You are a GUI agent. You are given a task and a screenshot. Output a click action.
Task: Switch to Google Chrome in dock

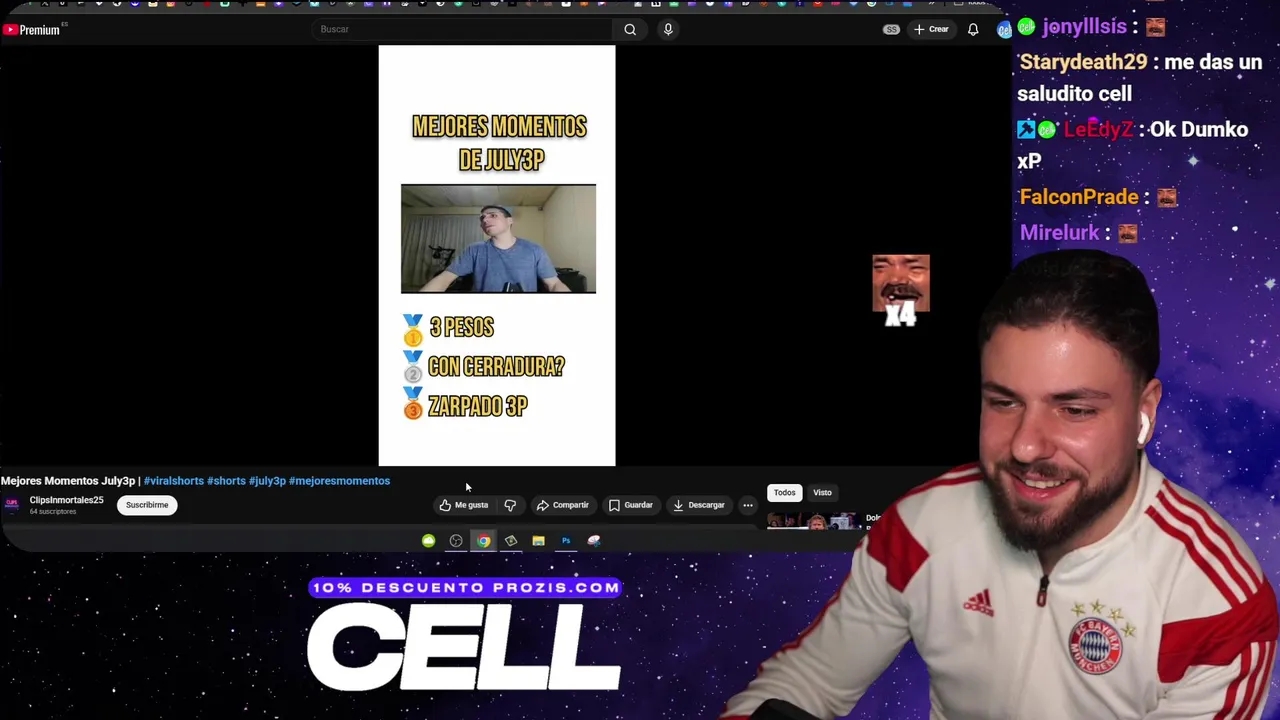point(484,541)
